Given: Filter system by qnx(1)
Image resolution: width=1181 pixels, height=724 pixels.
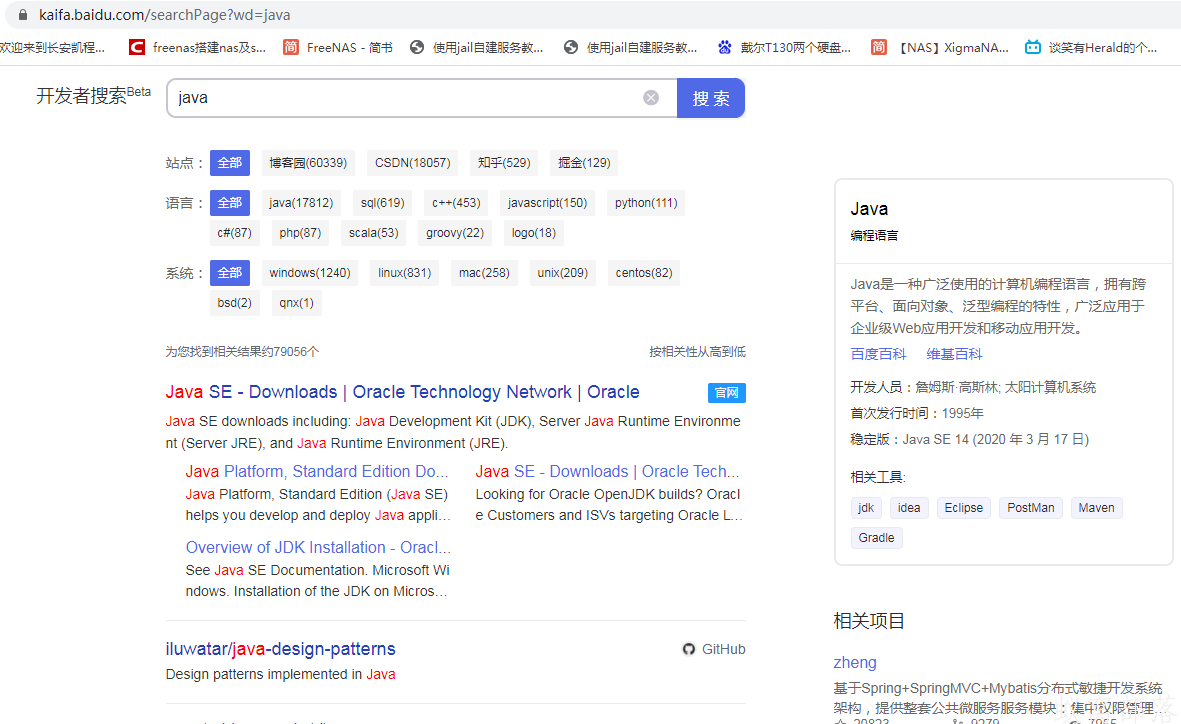Looking at the screenshot, I should click(x=297, y=303).
